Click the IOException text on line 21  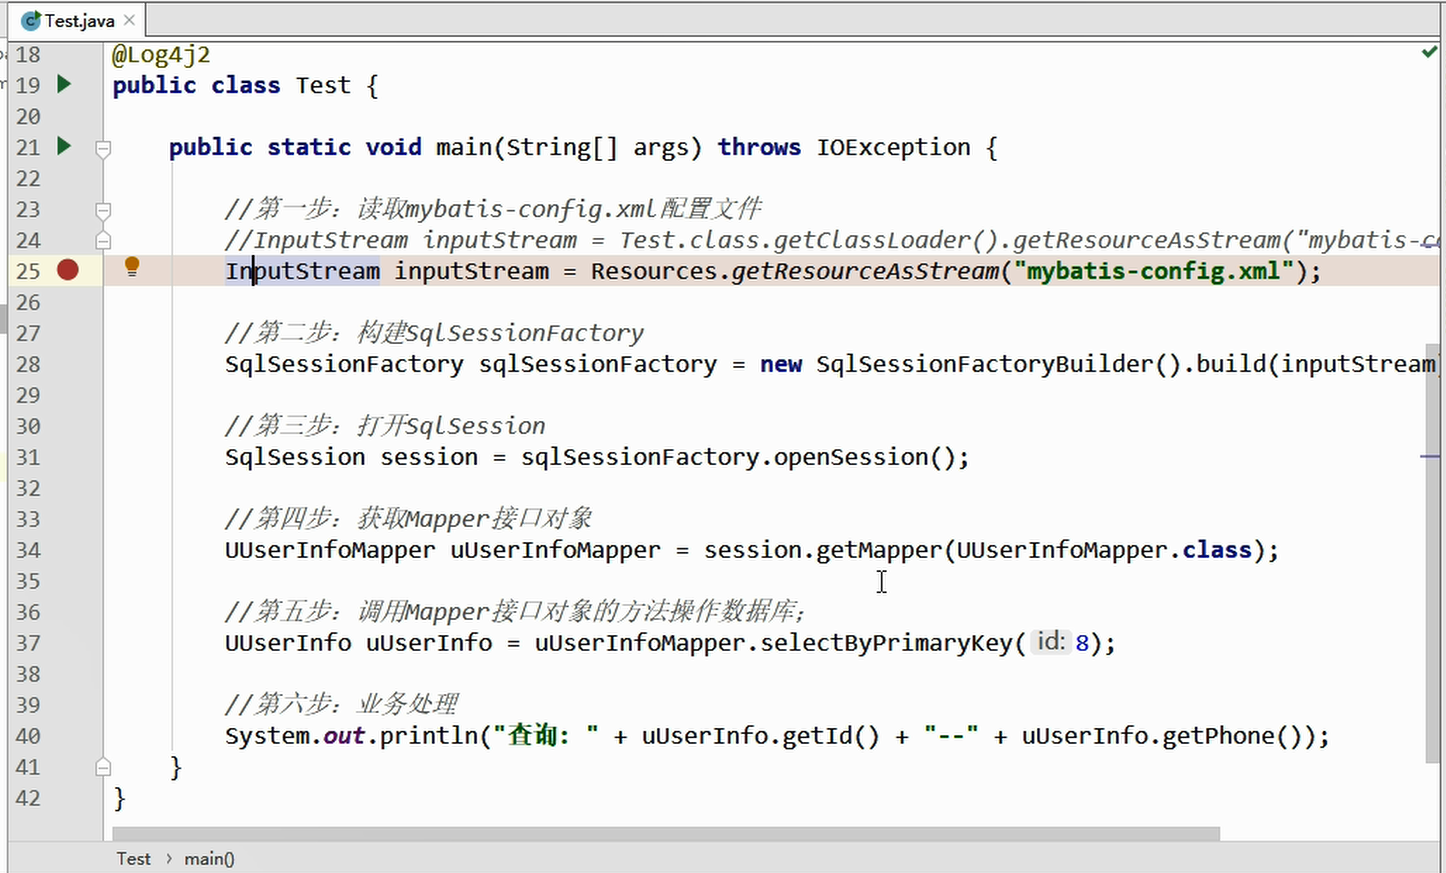pyautogui.click(x=893, y=147)
